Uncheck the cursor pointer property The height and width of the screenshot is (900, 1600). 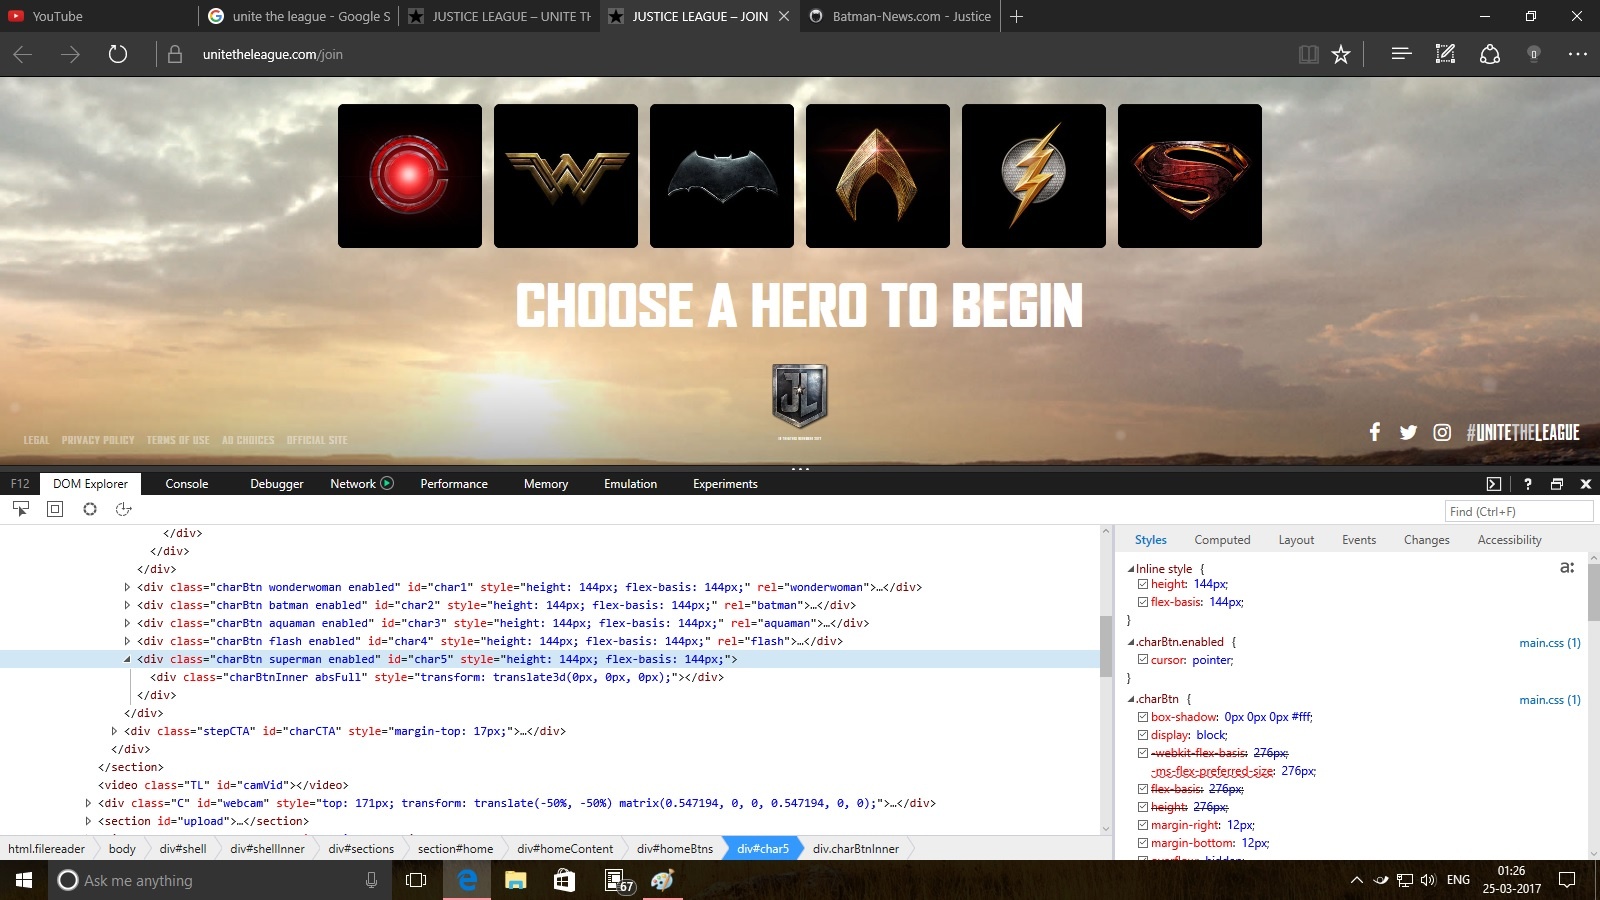click(x=1143, y=660)
